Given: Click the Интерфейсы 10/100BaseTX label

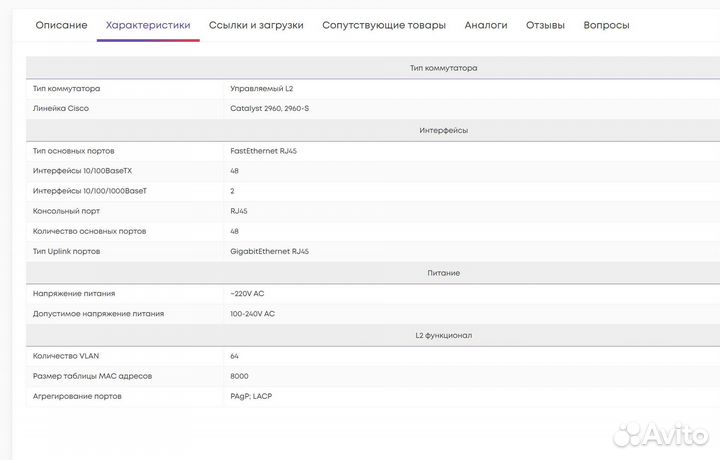Looking at the screenshot, I should [82, 171].
